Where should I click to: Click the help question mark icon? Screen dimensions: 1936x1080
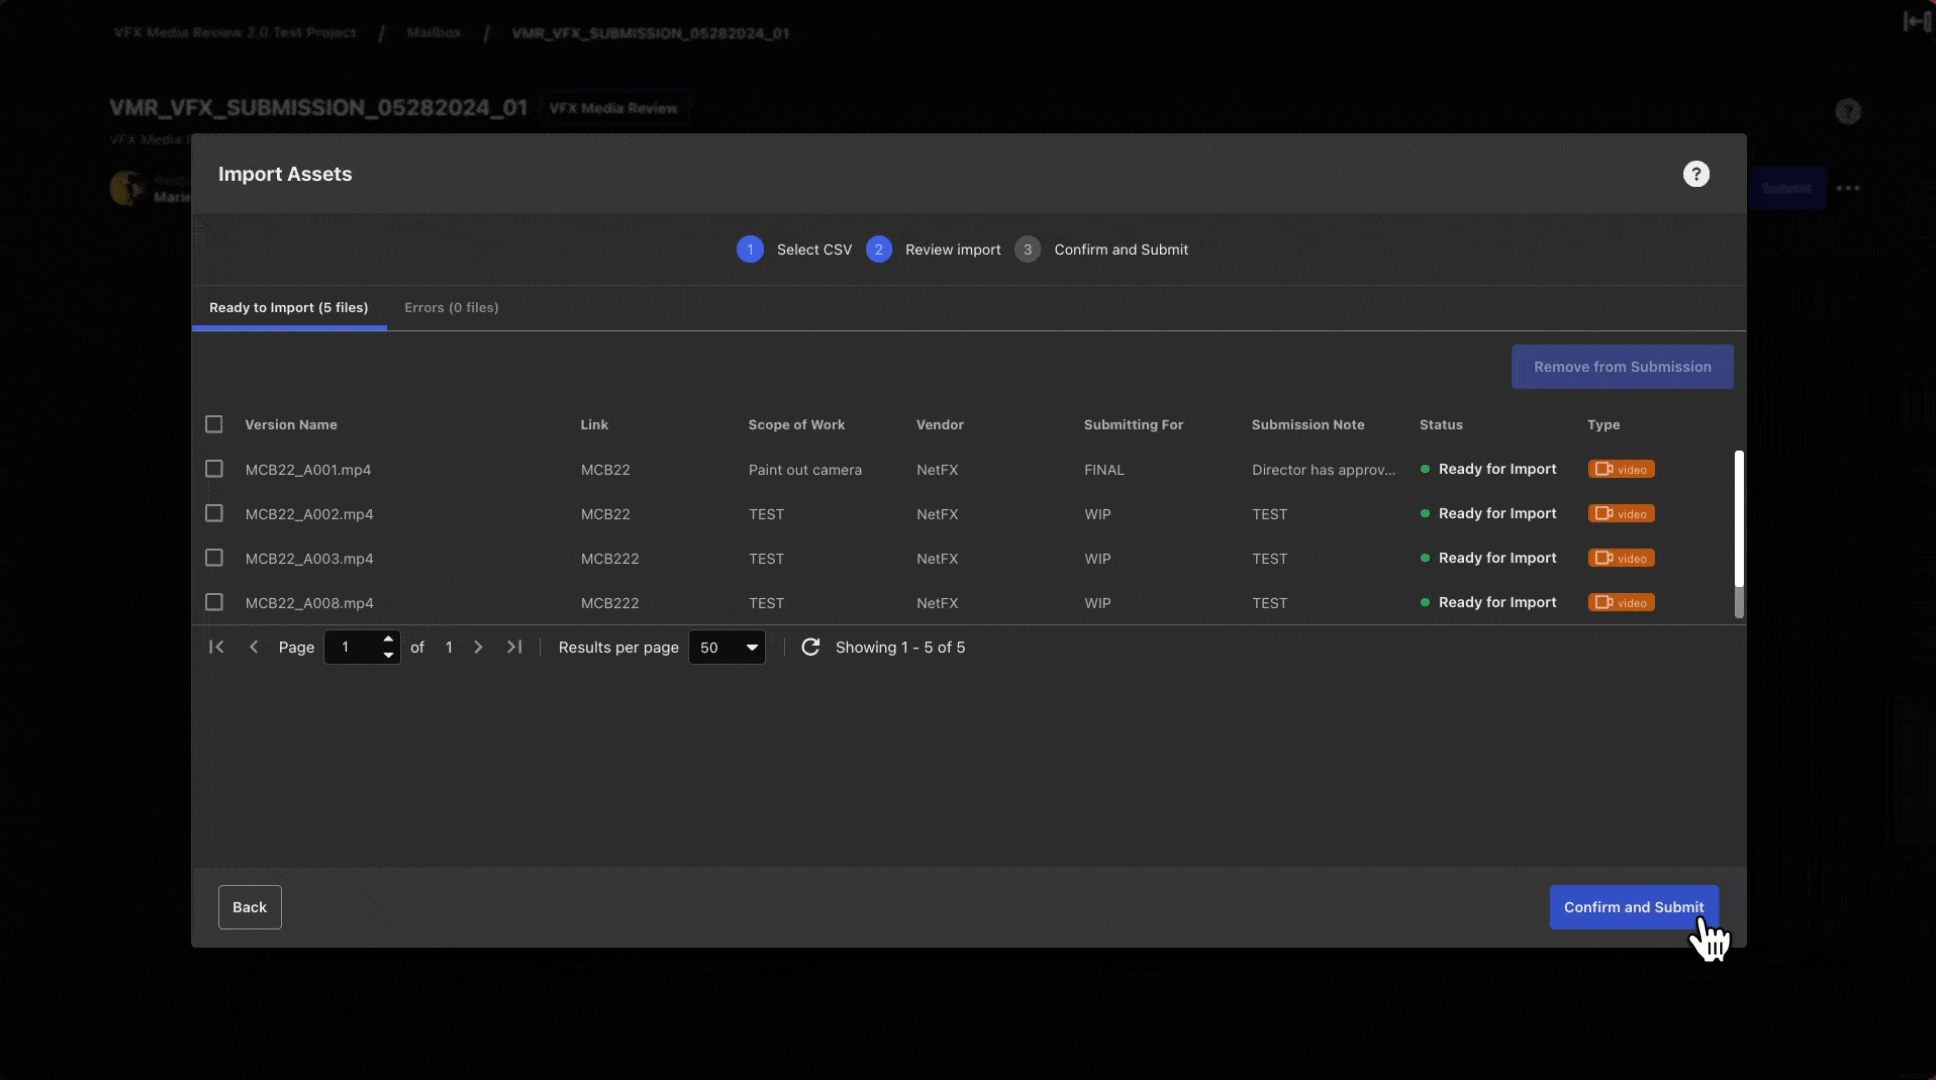click(1695, 173)
